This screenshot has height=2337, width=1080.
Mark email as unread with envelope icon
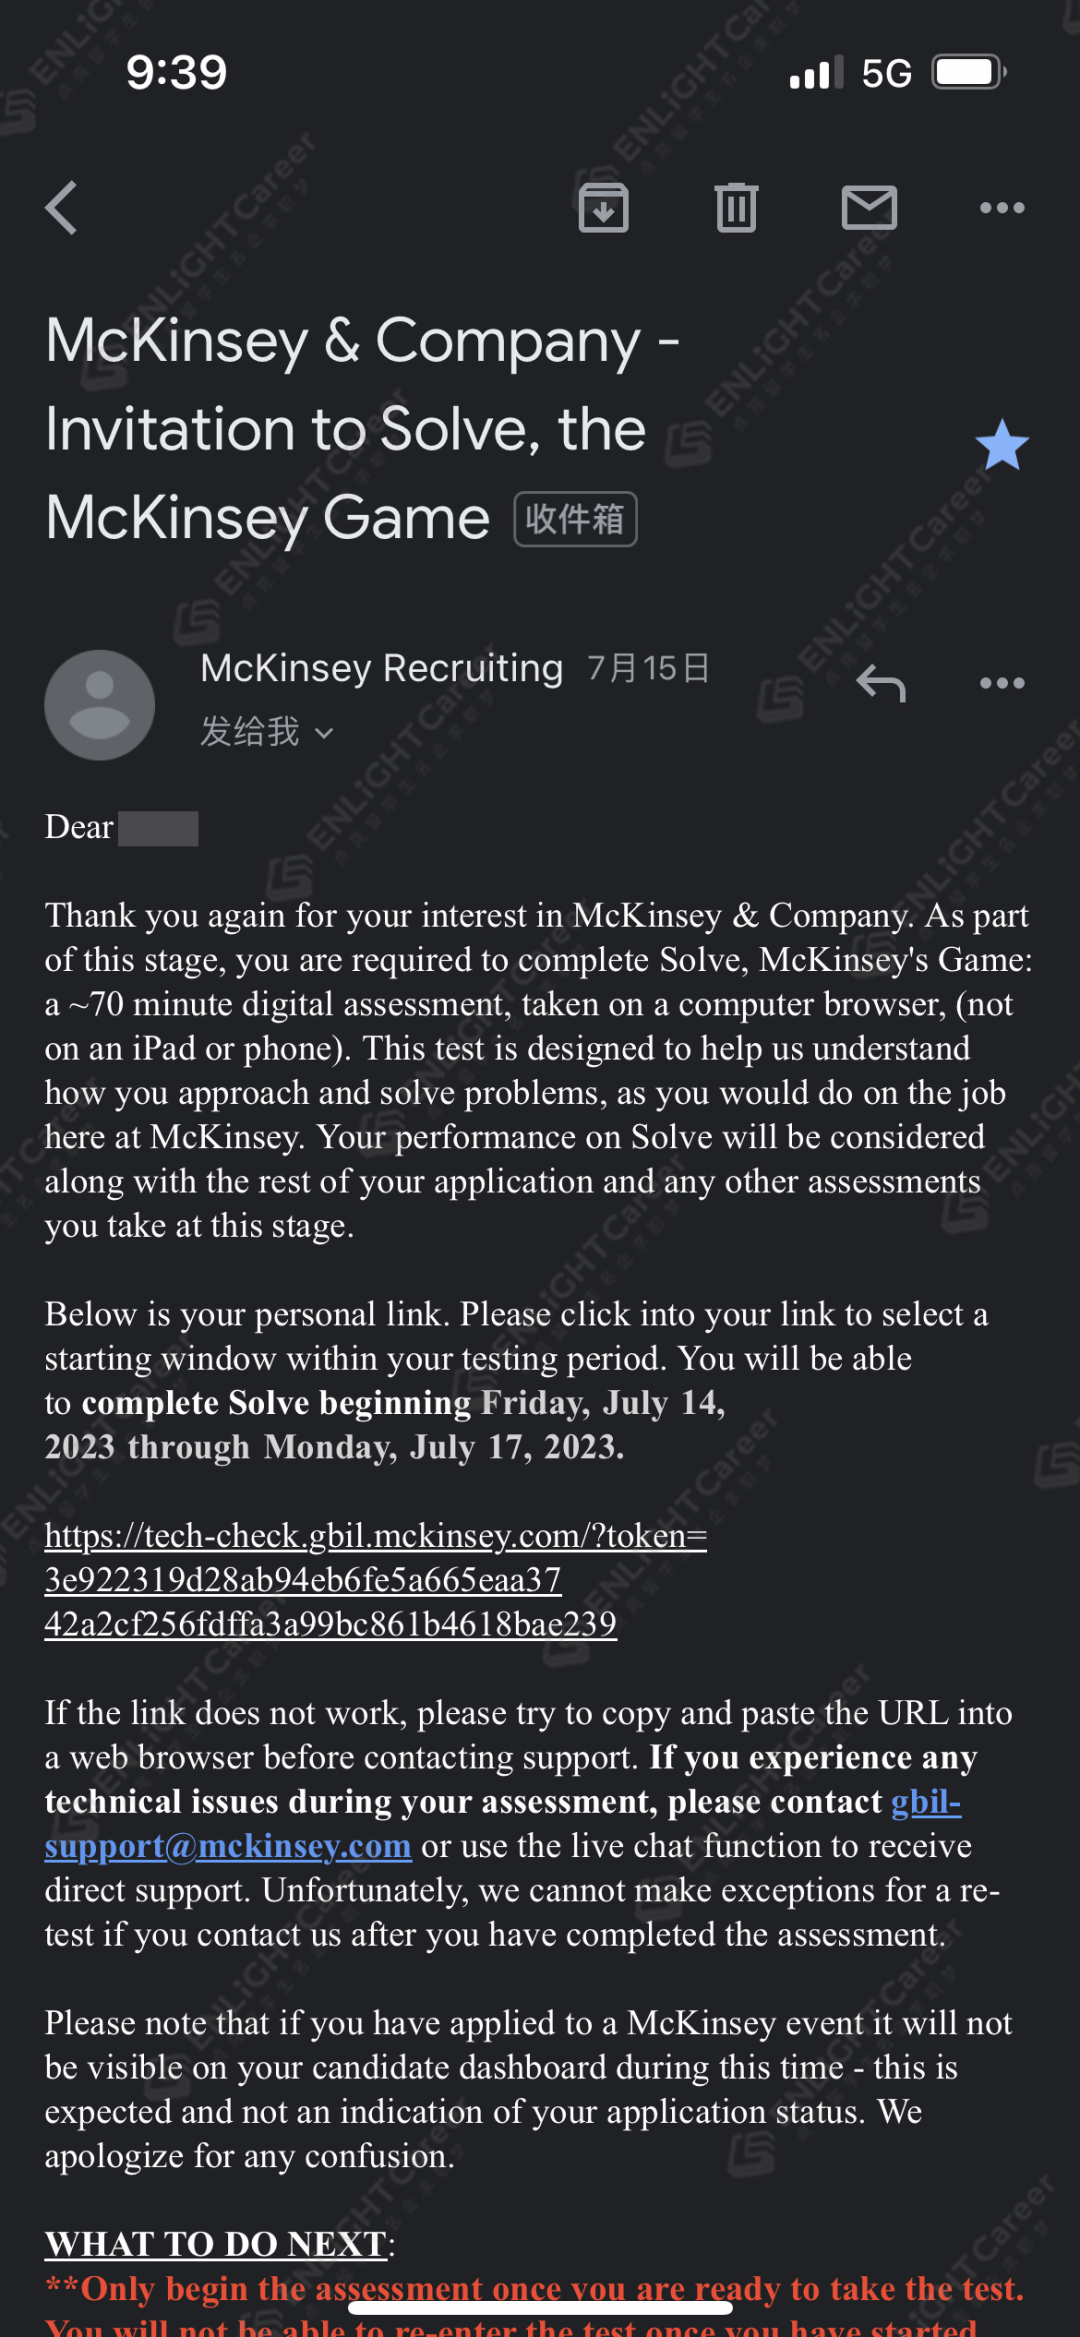(x=869, y=208)
